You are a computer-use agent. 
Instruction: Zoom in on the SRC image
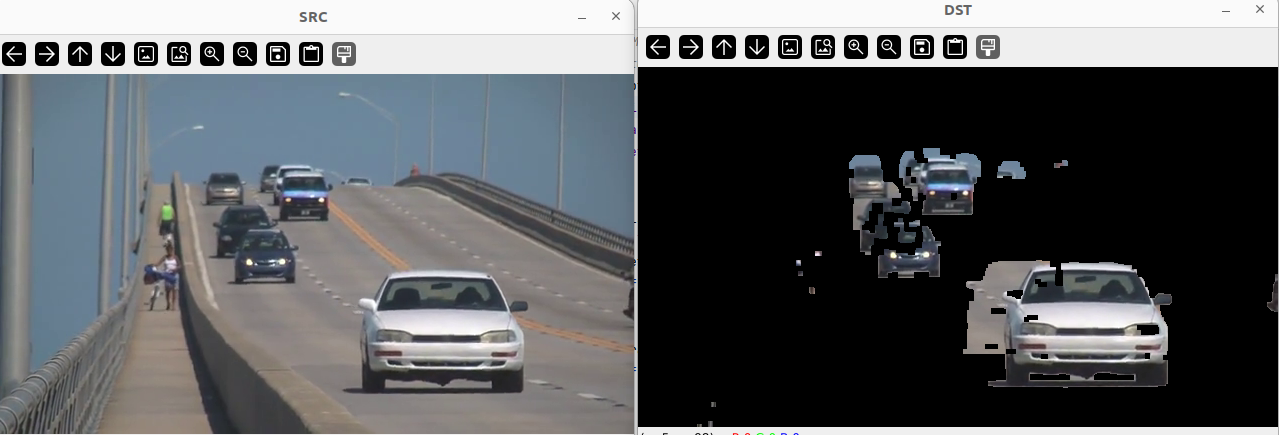212,54
